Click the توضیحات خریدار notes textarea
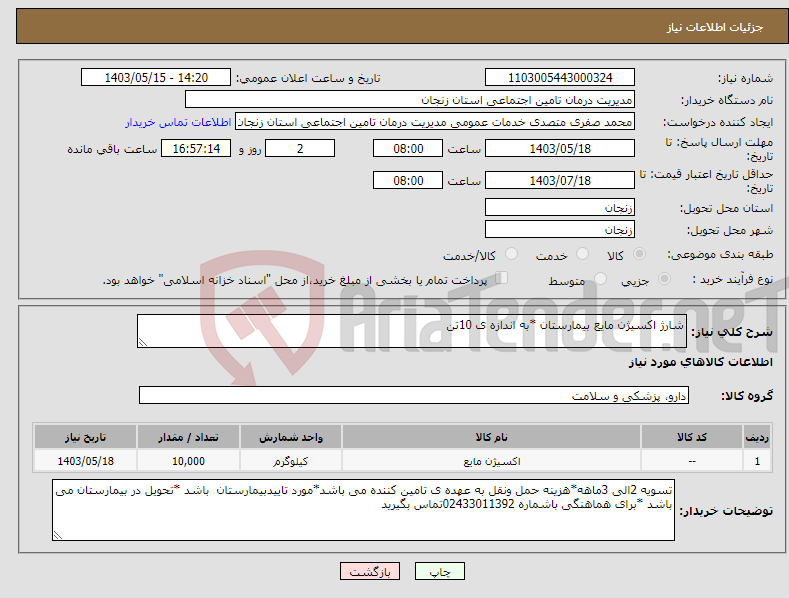The image size is (789, 598). (x=363, y=510)
